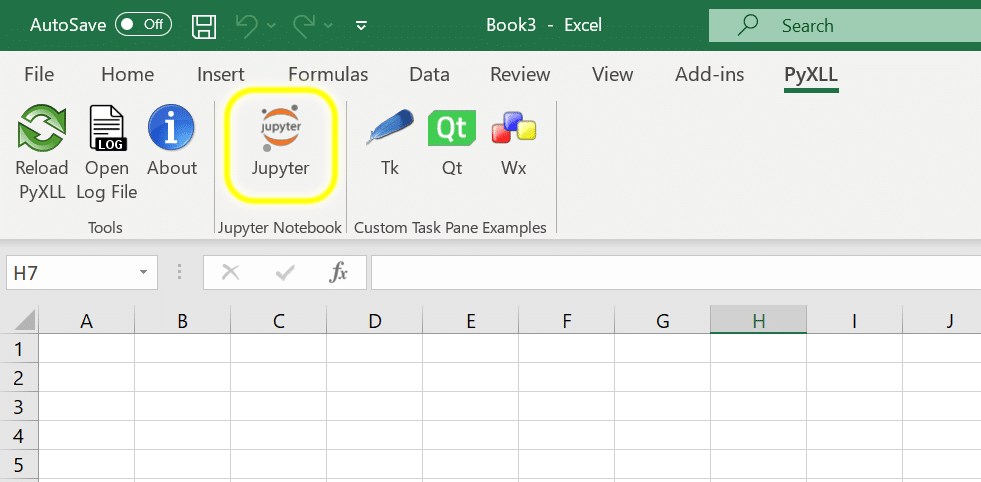This screenshot has width=981, height=482.
Task: Open the Customize Quick Access Toolbar dropdown
Action: 361,25
